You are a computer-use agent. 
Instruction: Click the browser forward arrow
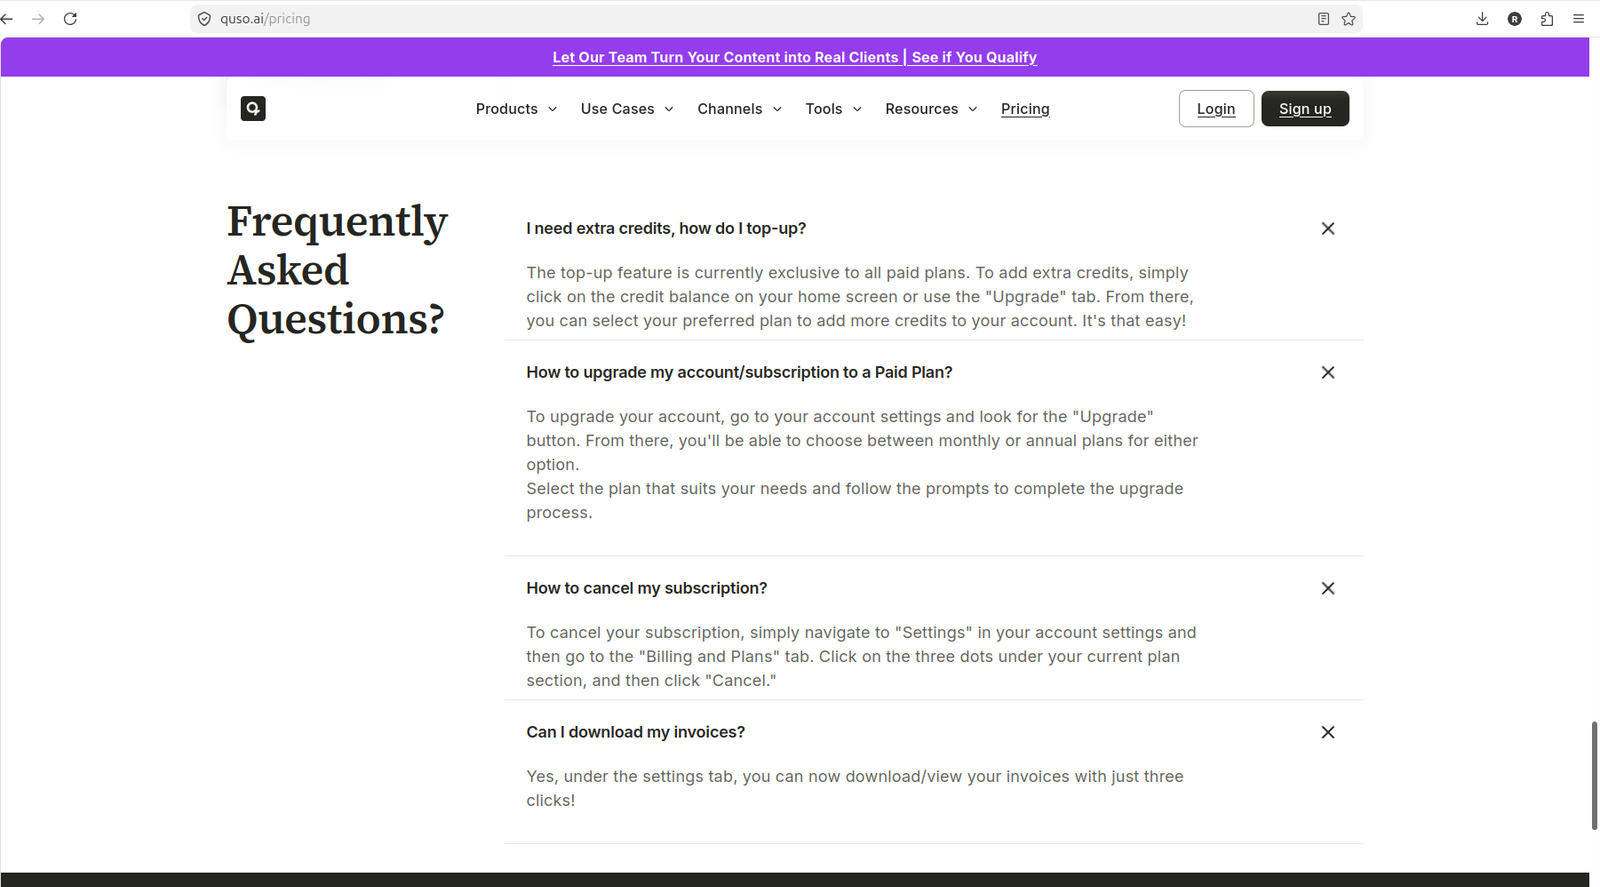[38, 19]
